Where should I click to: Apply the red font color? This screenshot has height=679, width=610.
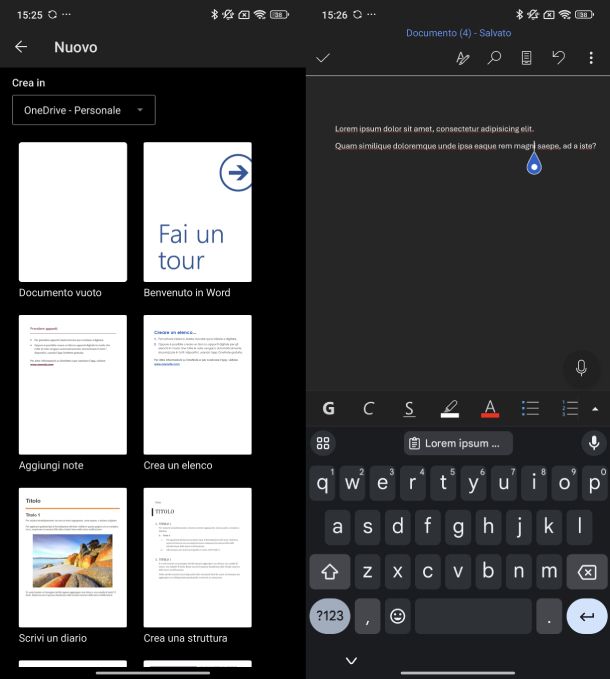click(x=490, y=408)
